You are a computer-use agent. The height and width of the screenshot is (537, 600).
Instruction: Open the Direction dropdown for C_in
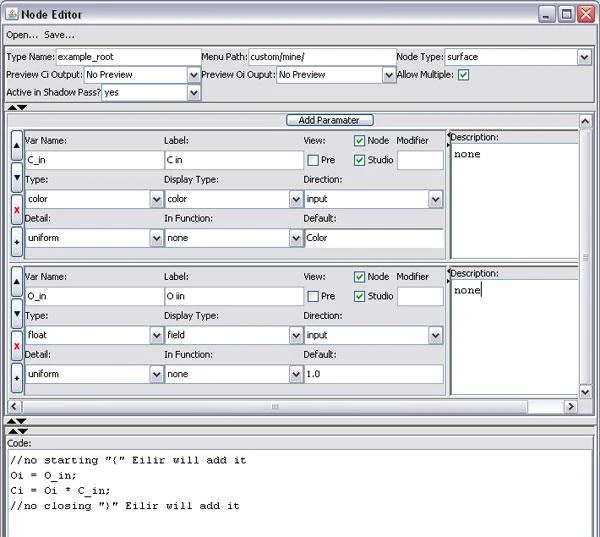click(435, 199)
